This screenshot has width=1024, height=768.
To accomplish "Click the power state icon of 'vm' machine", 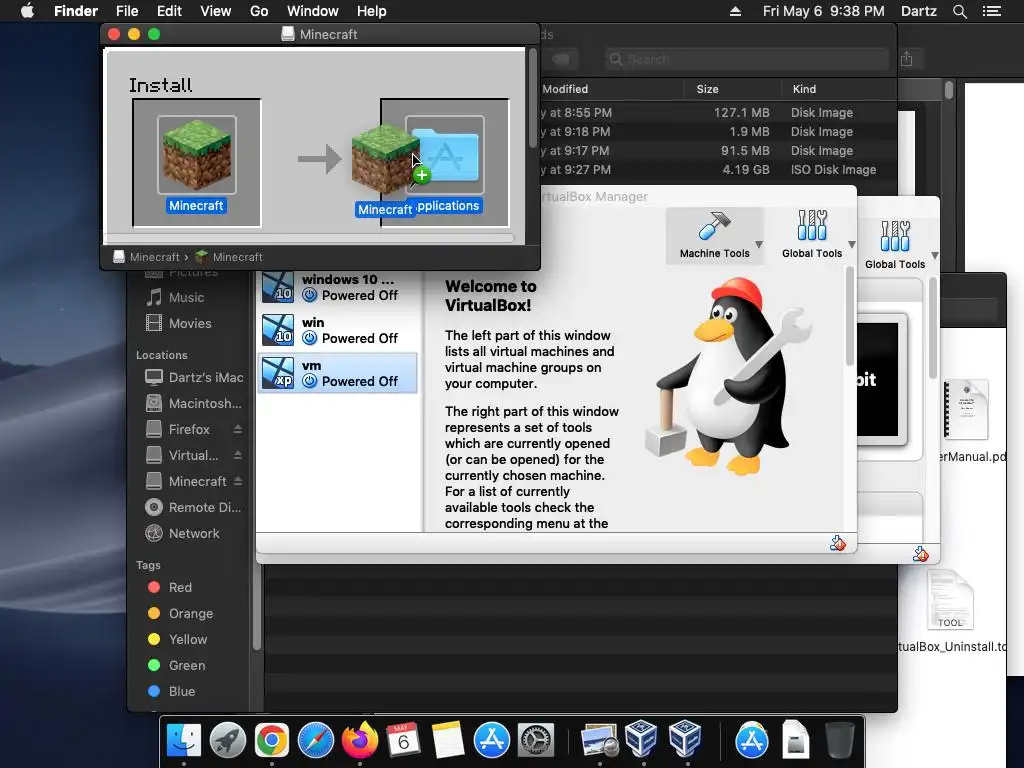I will [310, 381].
